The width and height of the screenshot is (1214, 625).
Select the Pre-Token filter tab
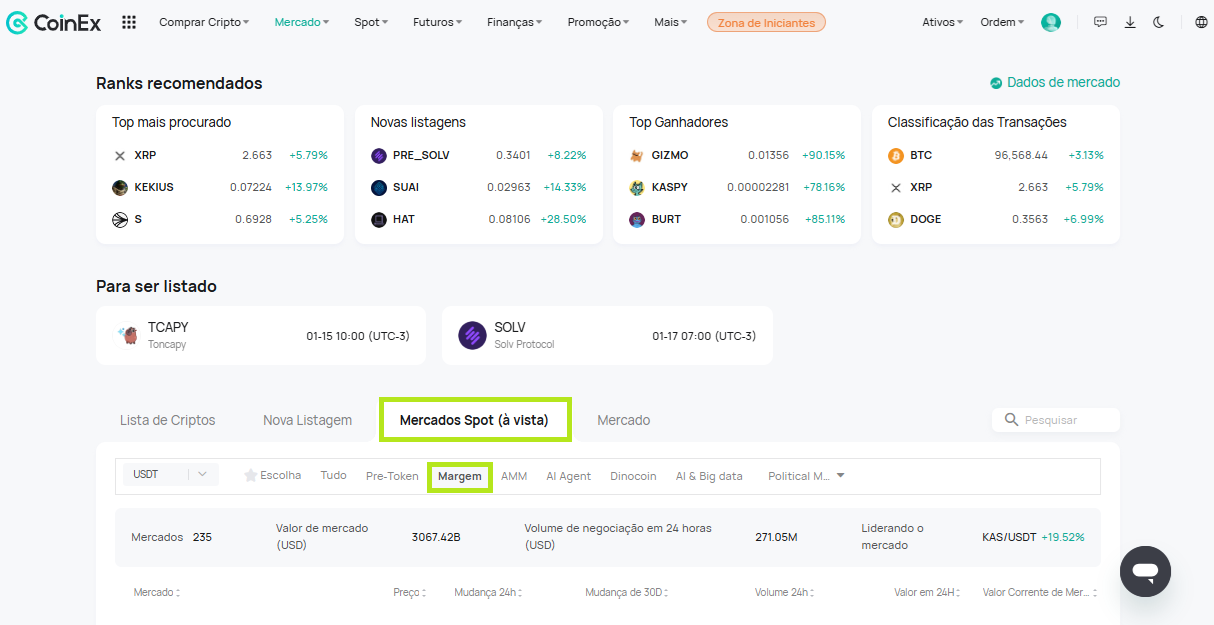pyautogui.click(x=392, y=476)
